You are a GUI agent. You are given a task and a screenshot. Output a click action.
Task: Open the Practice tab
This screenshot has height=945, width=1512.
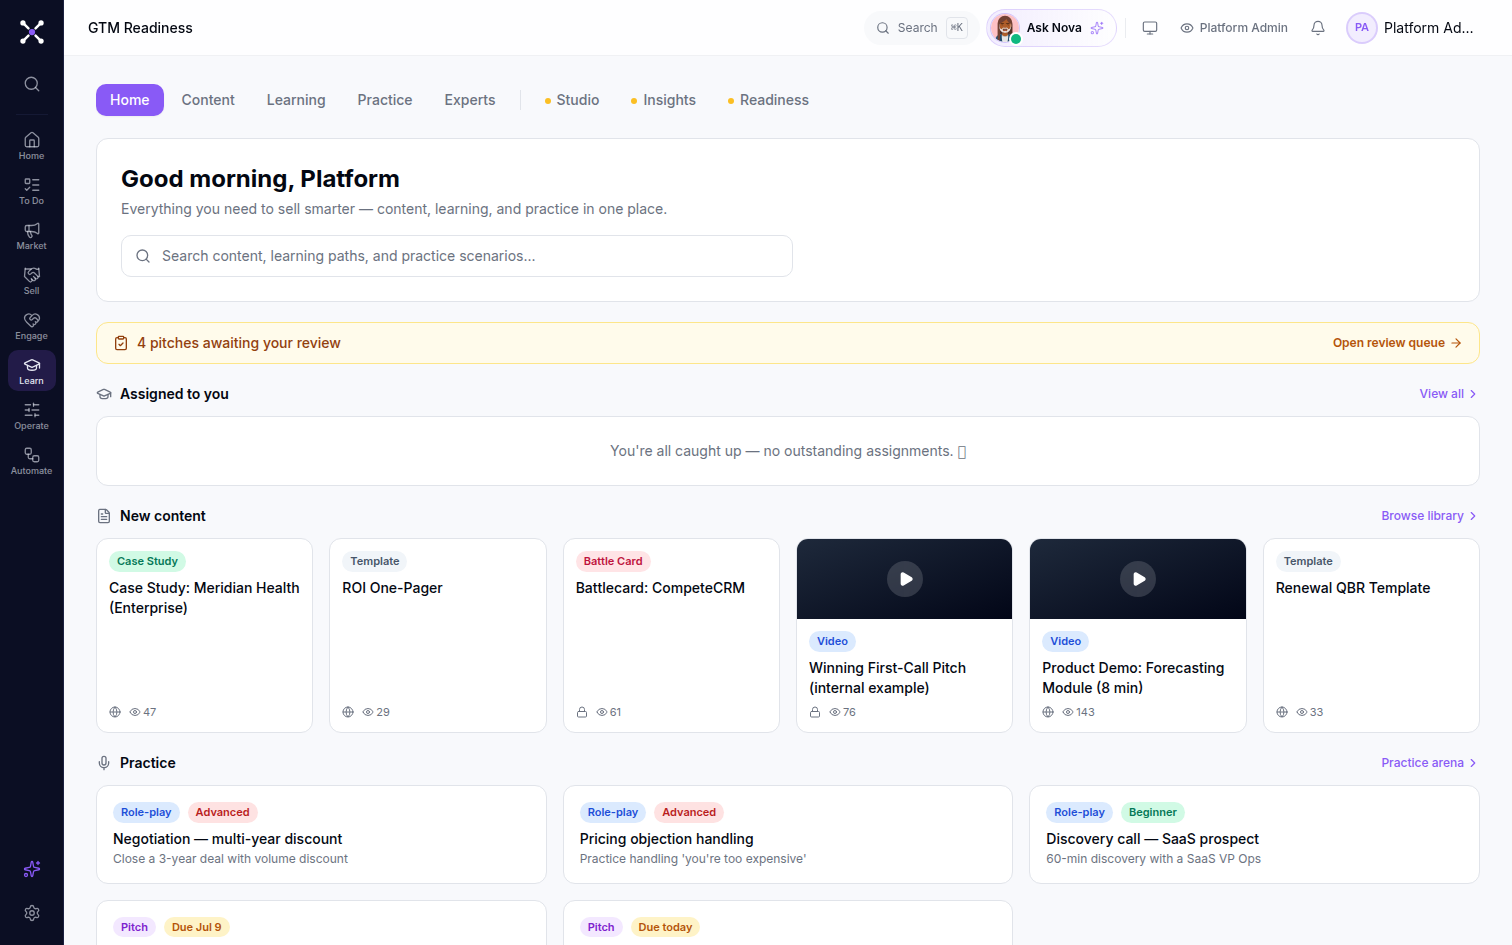coord(385,100)
